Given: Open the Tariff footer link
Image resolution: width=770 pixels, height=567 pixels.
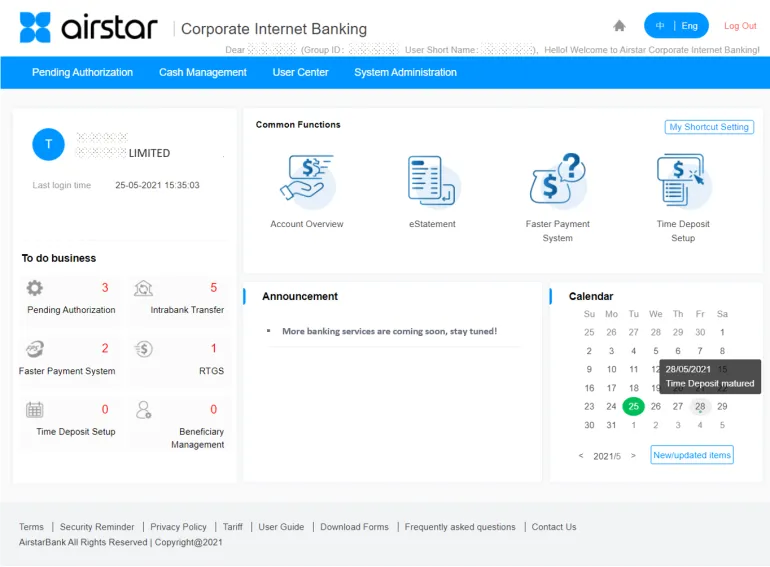Looking at the screenshot, I should 233,527.
